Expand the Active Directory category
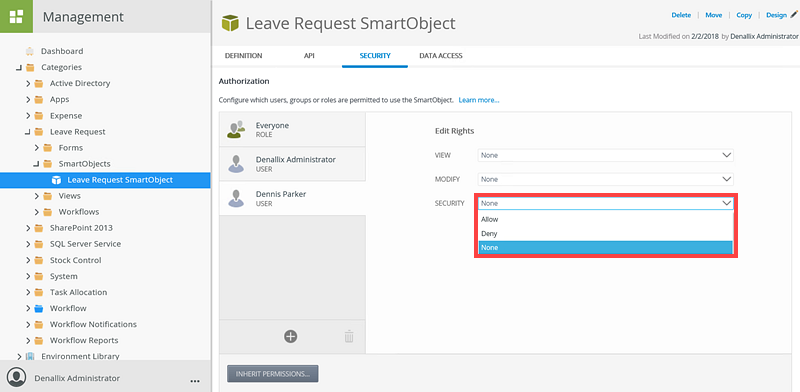The image size is (800, 392). [29, 83]
